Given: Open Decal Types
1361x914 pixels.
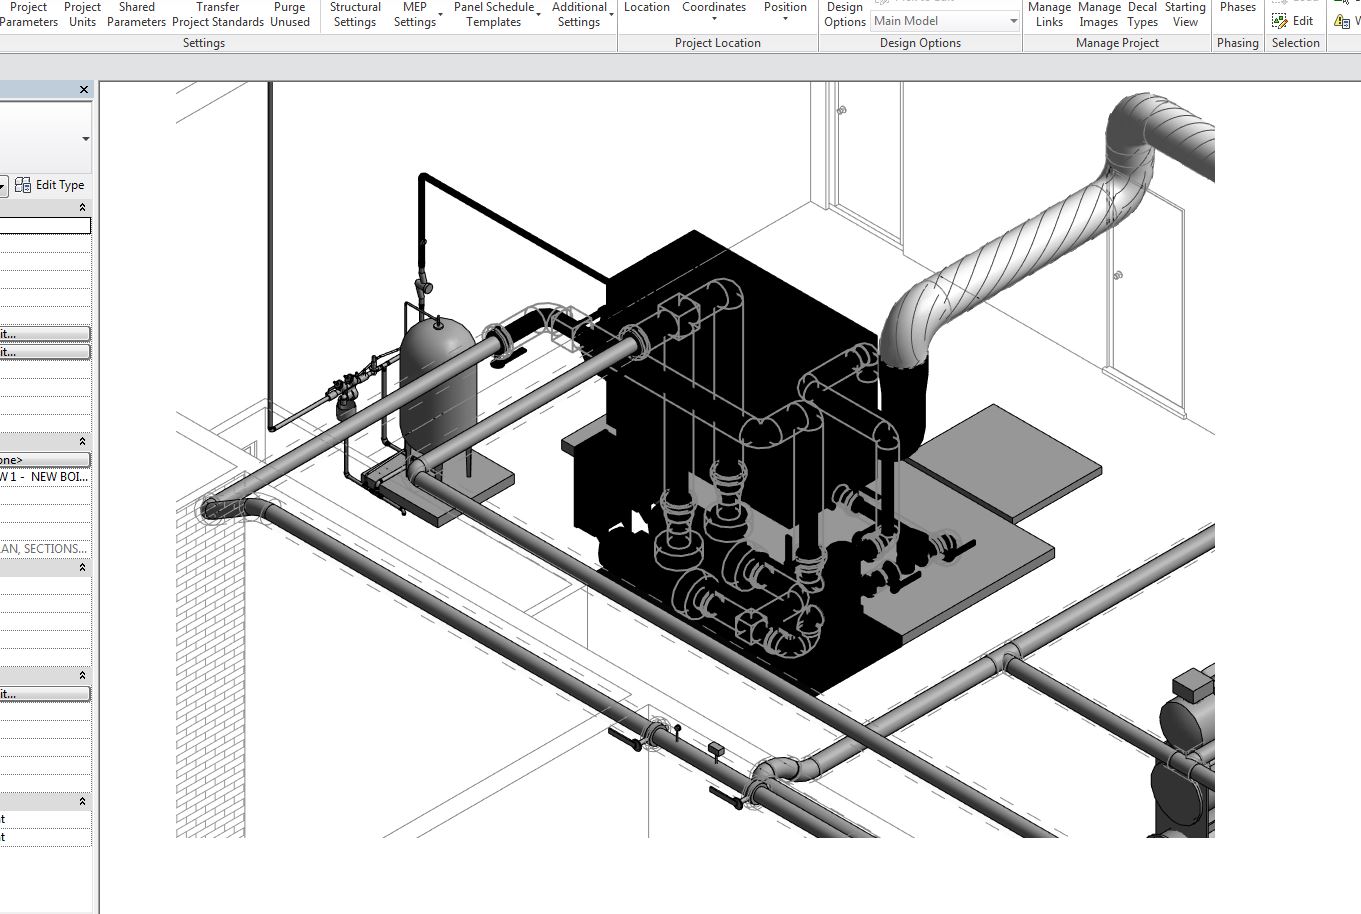Looking at the screenshot, I should [x=1142, y=14].
